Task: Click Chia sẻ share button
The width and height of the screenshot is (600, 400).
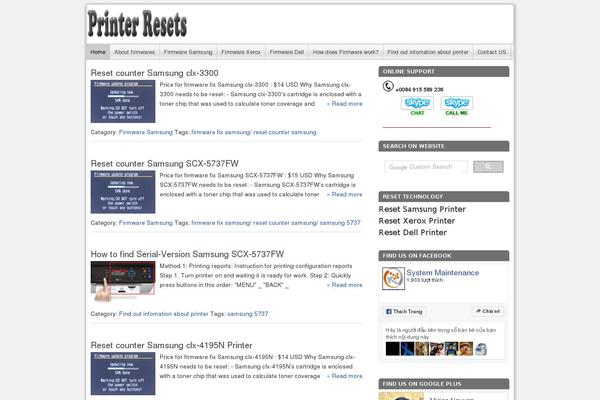Action: pyautogui.click(x=488, y=311)
